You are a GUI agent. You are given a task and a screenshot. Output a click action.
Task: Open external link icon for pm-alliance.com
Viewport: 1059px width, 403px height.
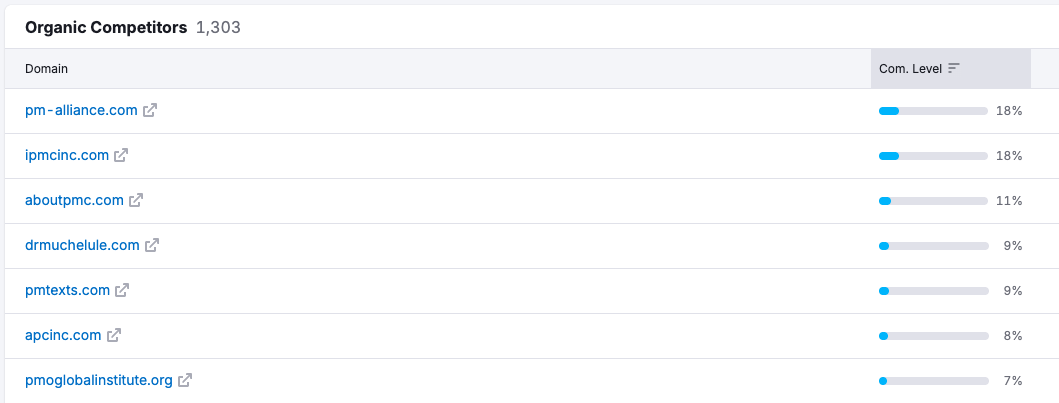click(150, 110)
